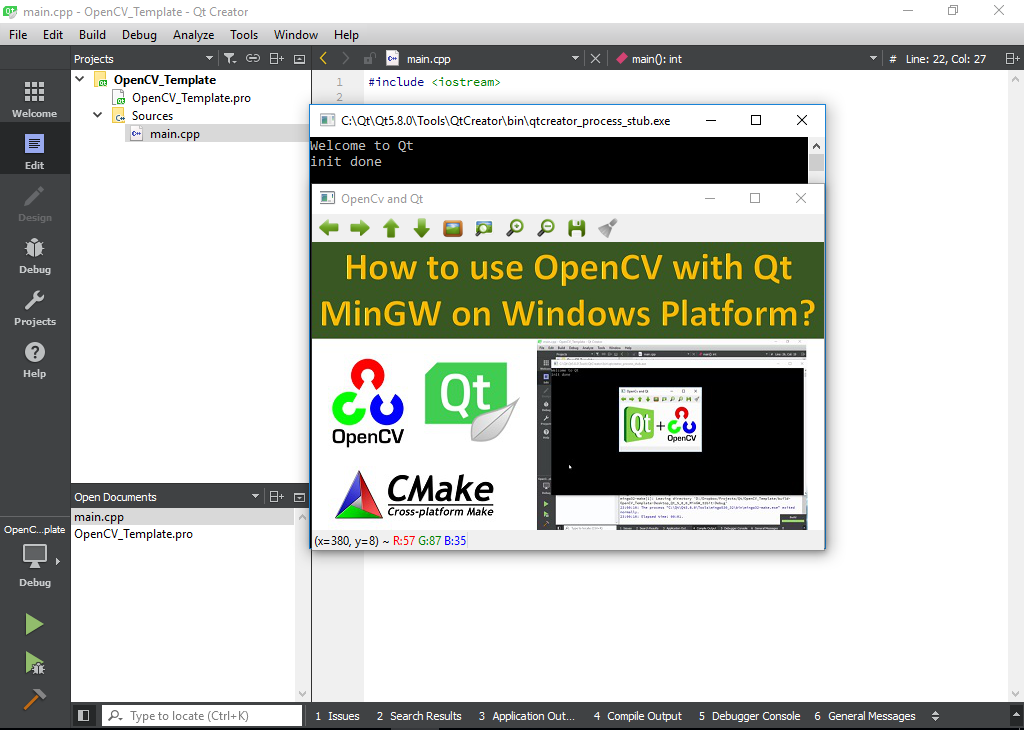The width and height of the screenshot is (1024, 730).
Task: Open the Tools menu
Action: pyautogui.click(x=244, y=34)
